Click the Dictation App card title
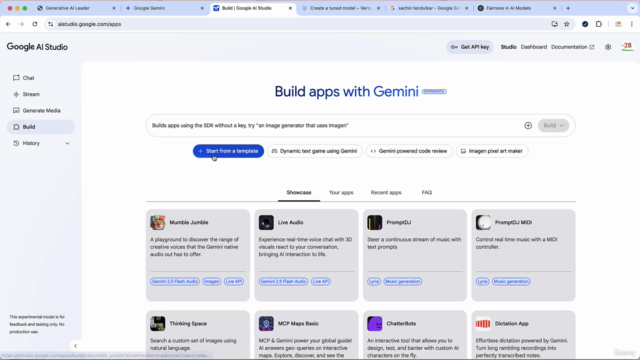Viewport: 640px width, 360px height. tap(511, 323)
